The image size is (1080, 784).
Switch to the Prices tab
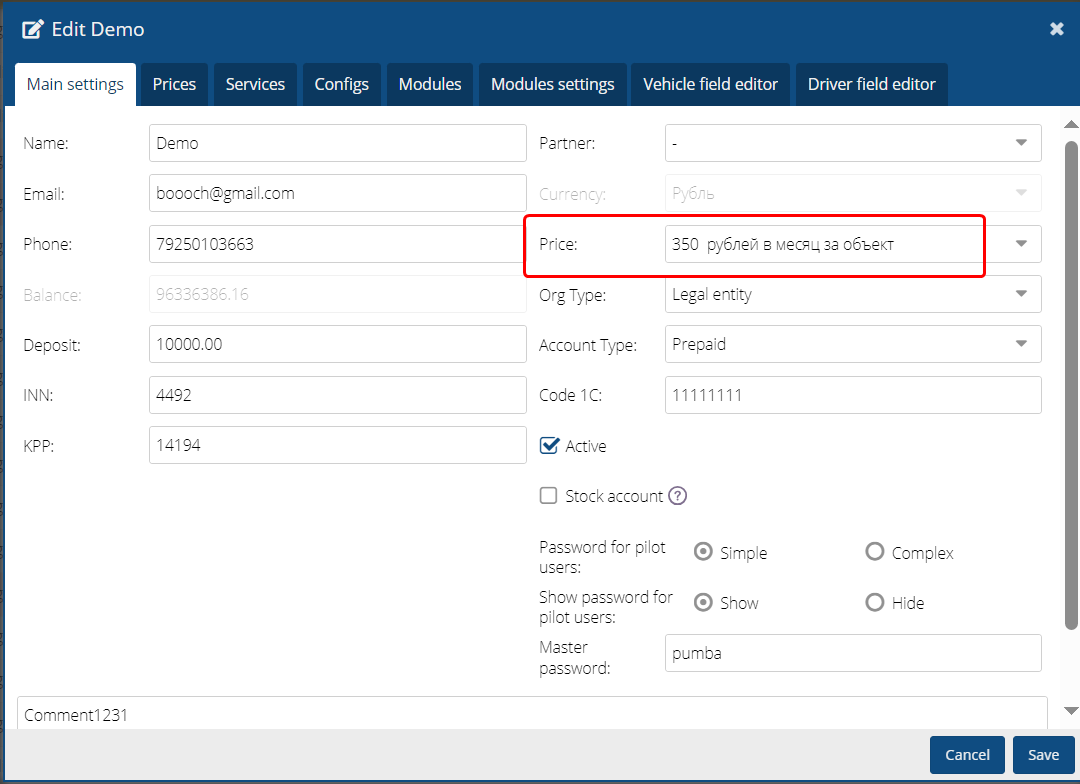pos(174,84)
